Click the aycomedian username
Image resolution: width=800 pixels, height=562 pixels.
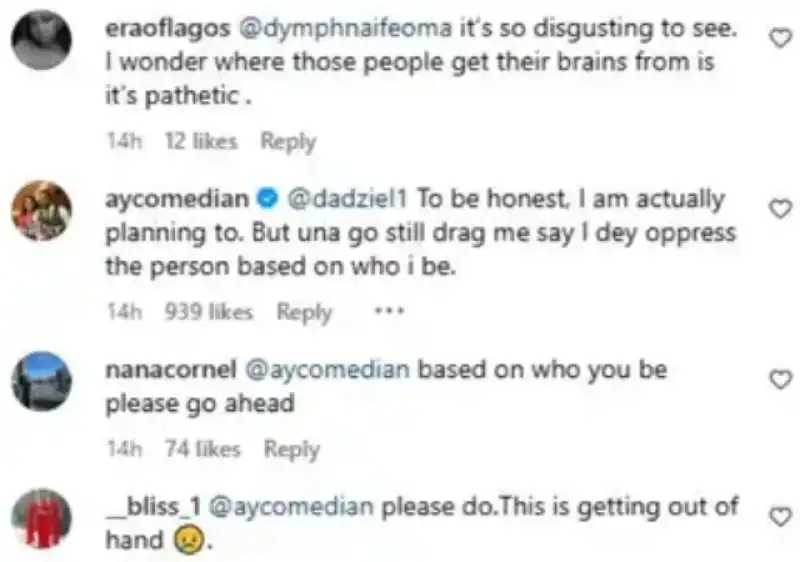[x=176, y=198]
